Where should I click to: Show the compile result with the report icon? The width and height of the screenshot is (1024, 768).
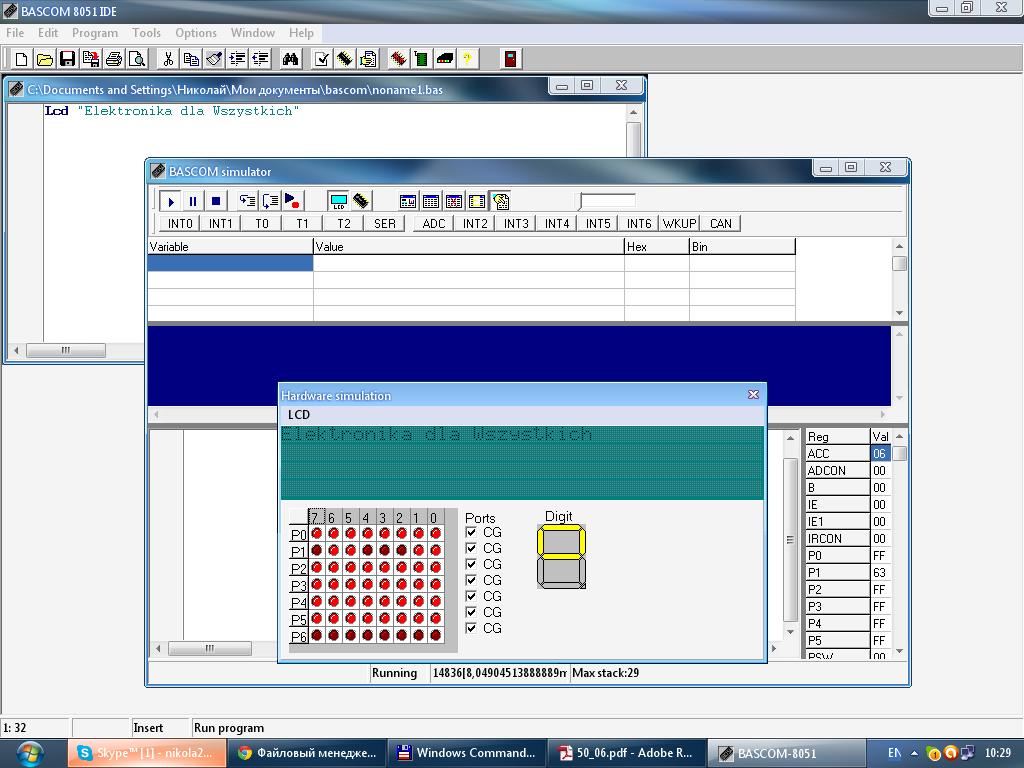(368, 59)
